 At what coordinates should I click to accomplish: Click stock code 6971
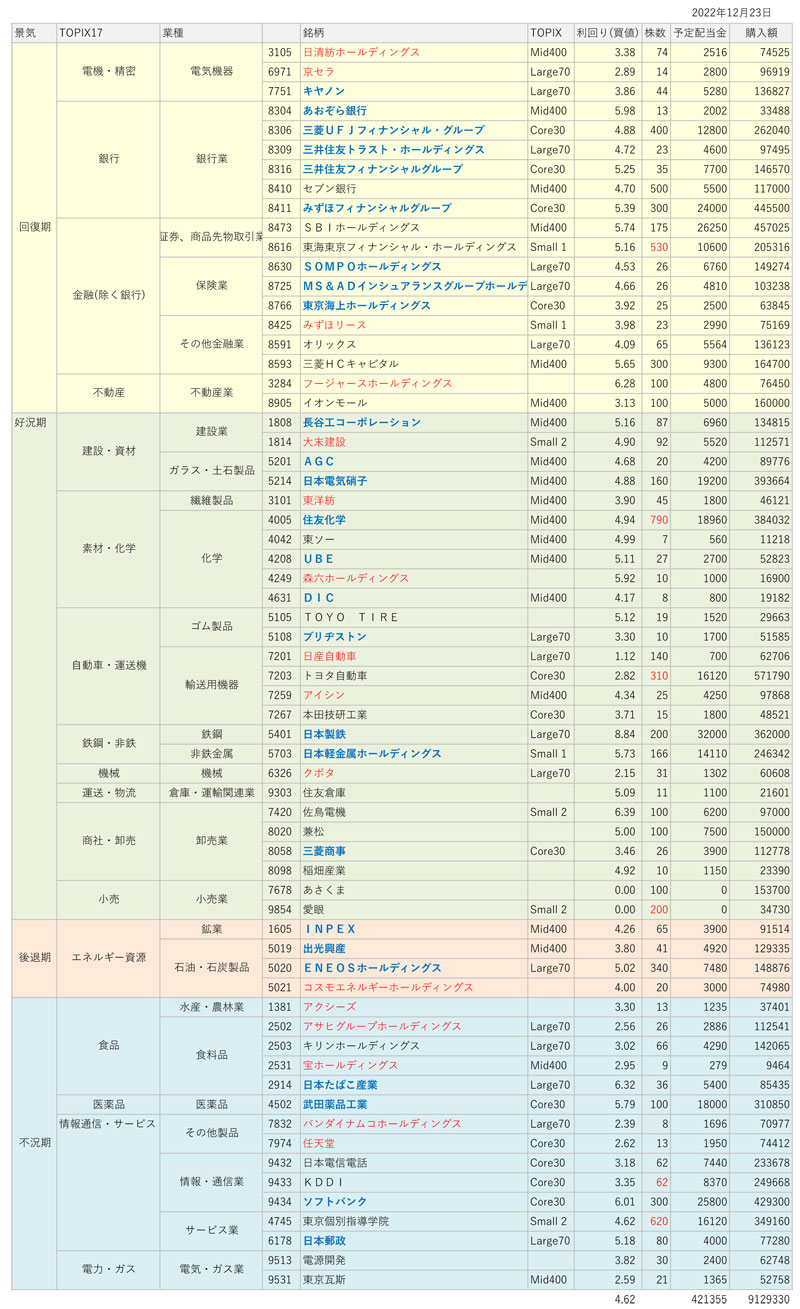click(x=281, y=71)
